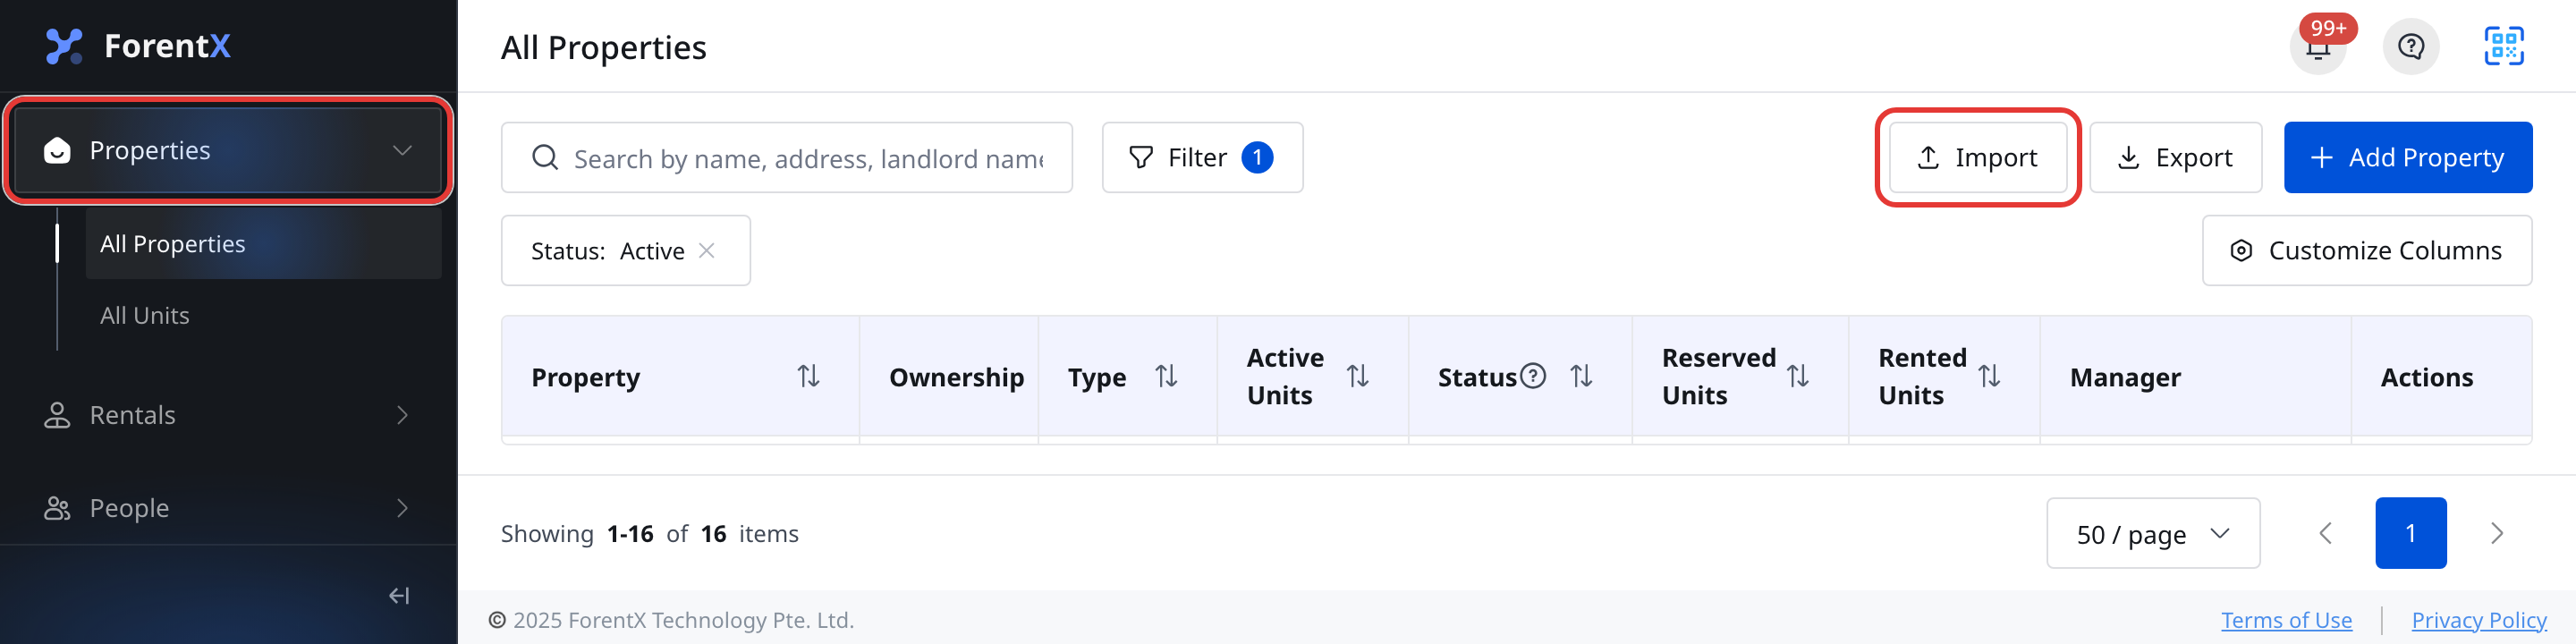This screenshot has width=2576, height=644.
Task: Open the notifications bell icon
Action: click(x=2317, y=47)
